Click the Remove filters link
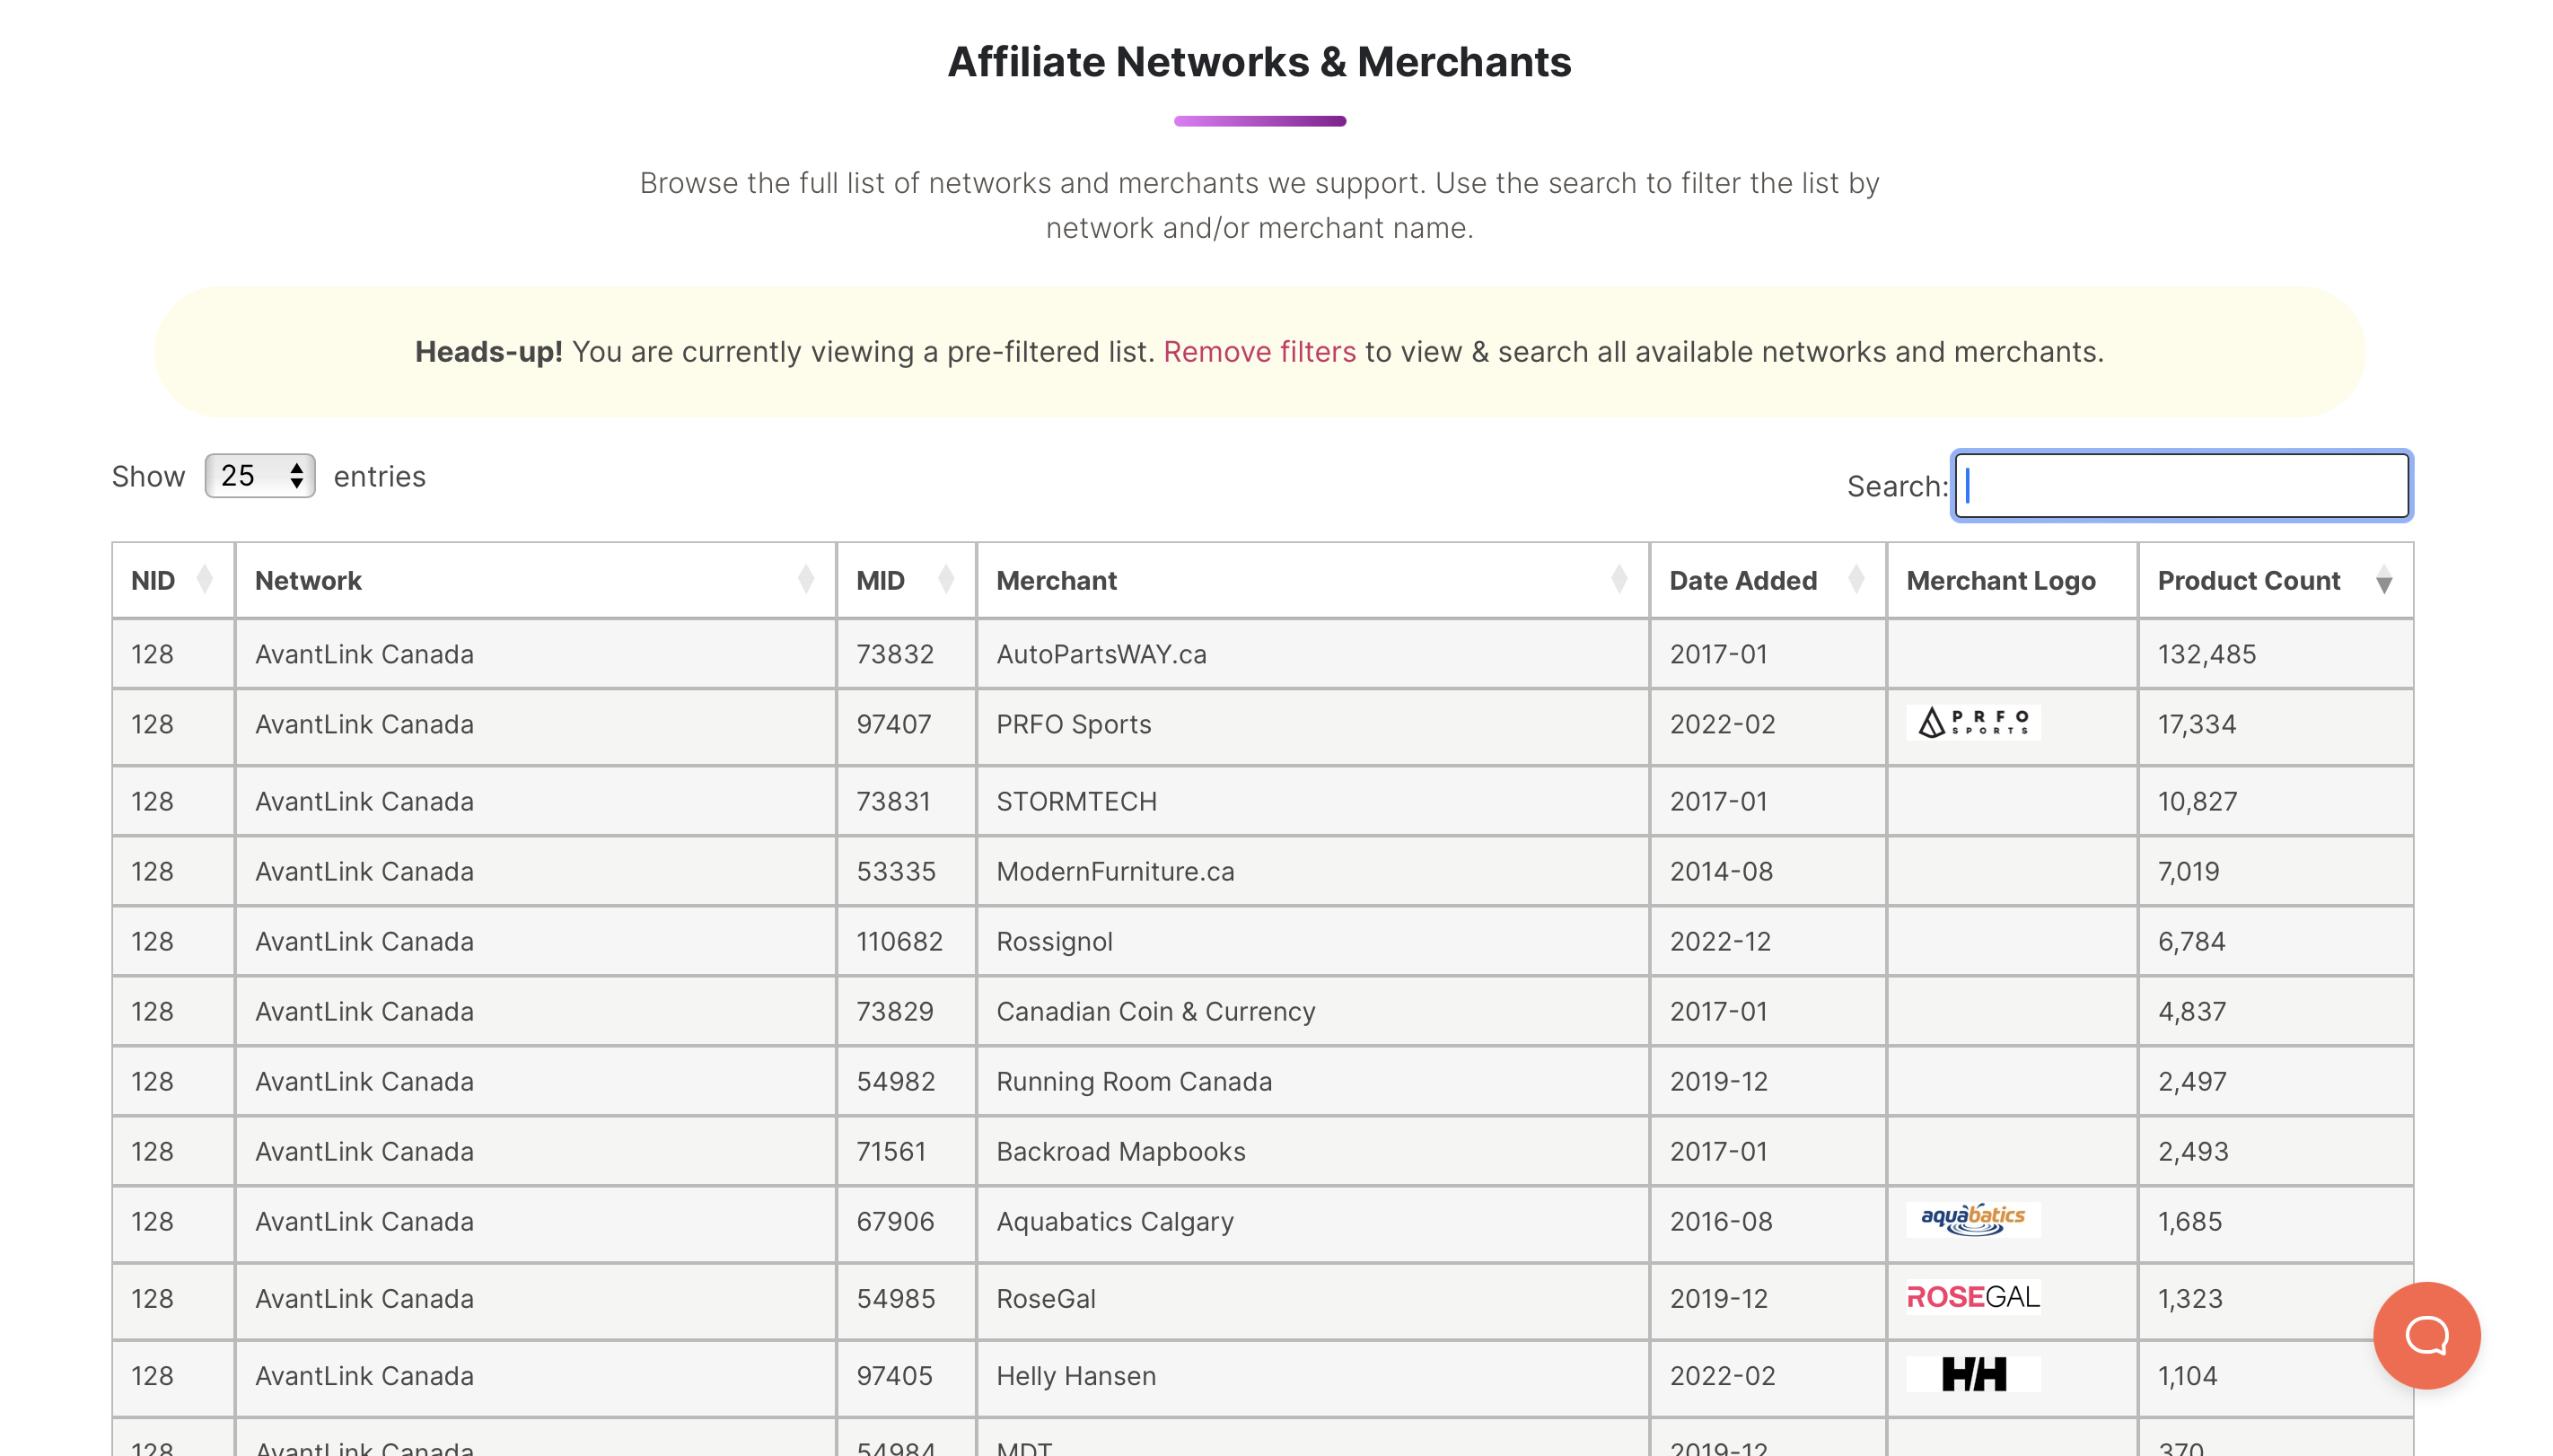 pos(1259,352)
